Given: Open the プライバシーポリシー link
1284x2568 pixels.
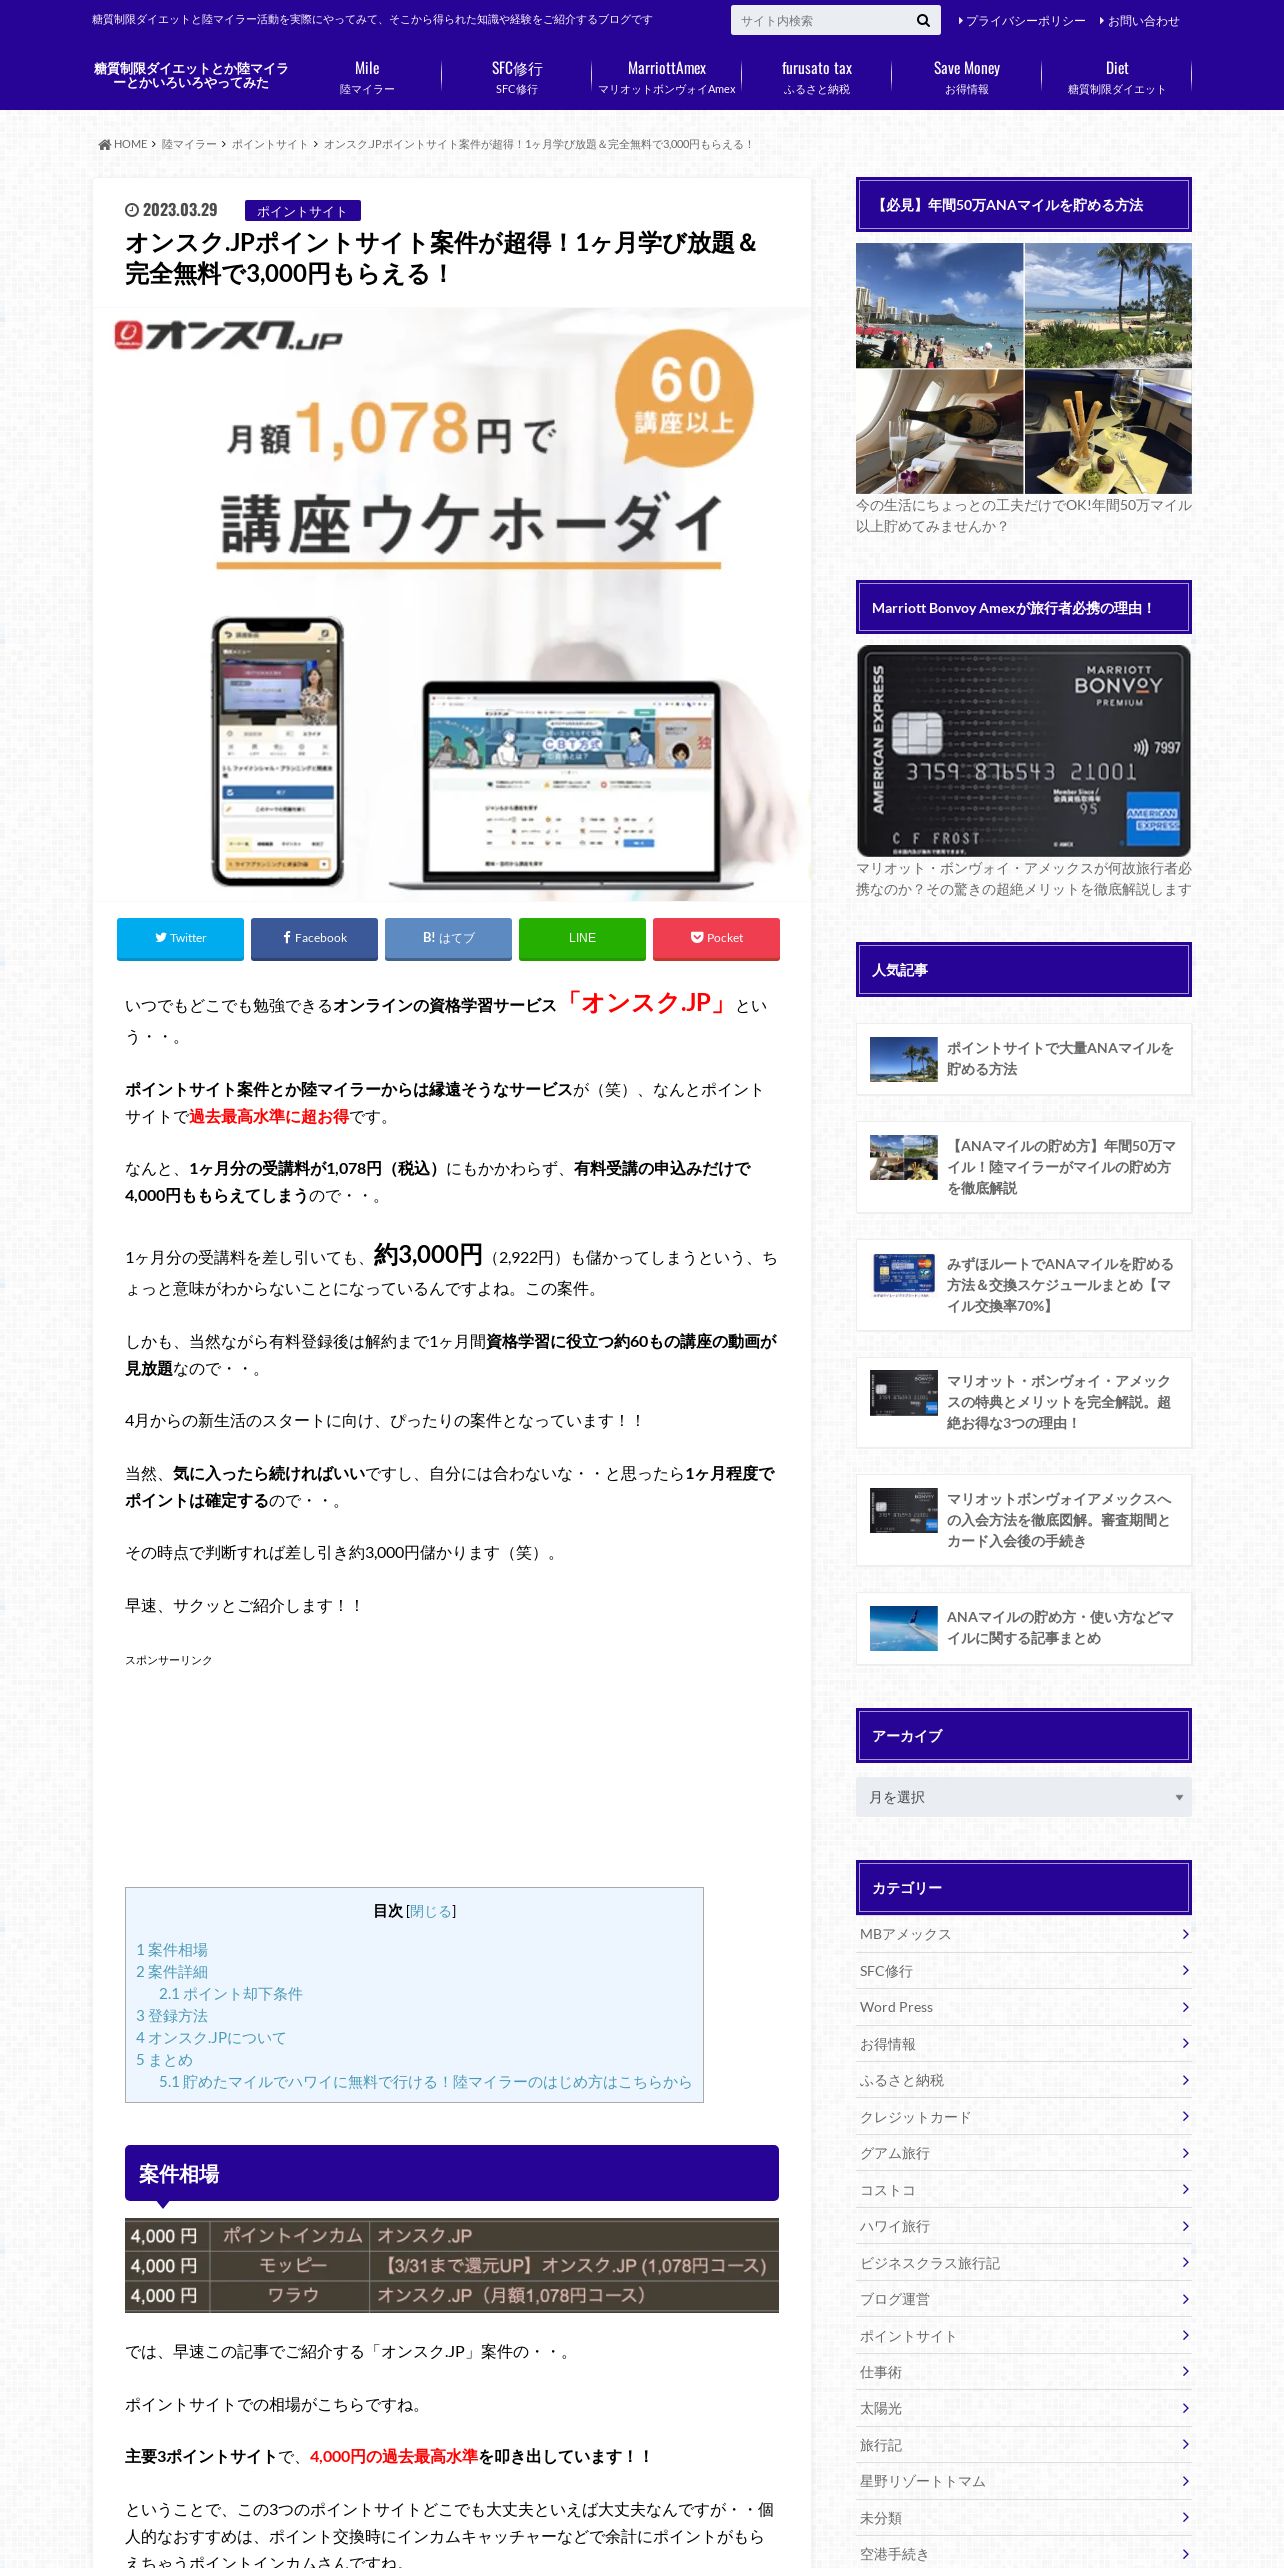Looking at the screenshot, I should [1022, 21].
